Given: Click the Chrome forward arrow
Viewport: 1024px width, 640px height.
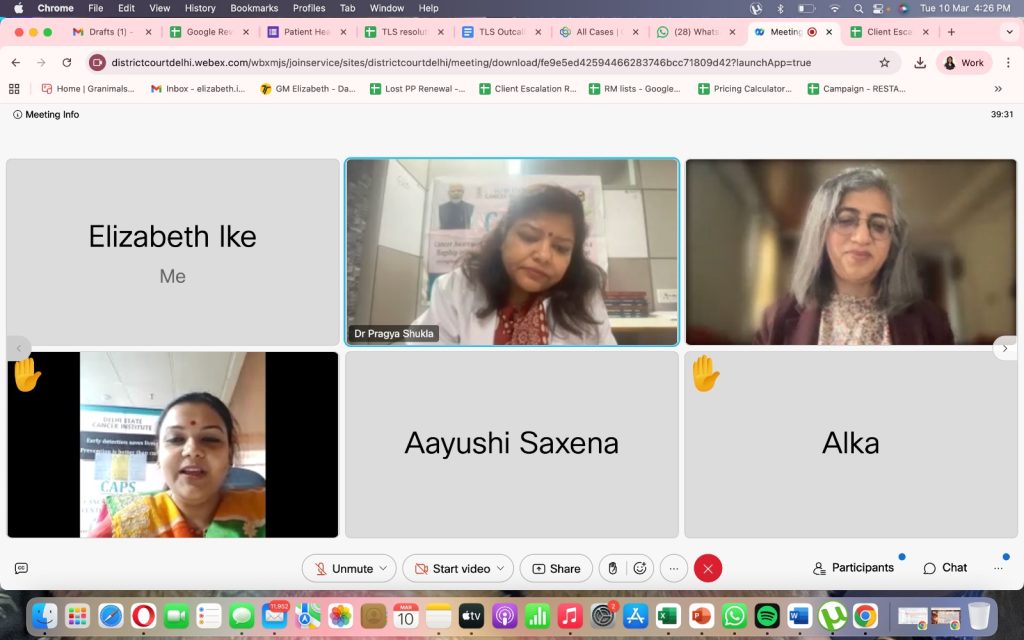Looking at the screenshot, I should point(41,63).
